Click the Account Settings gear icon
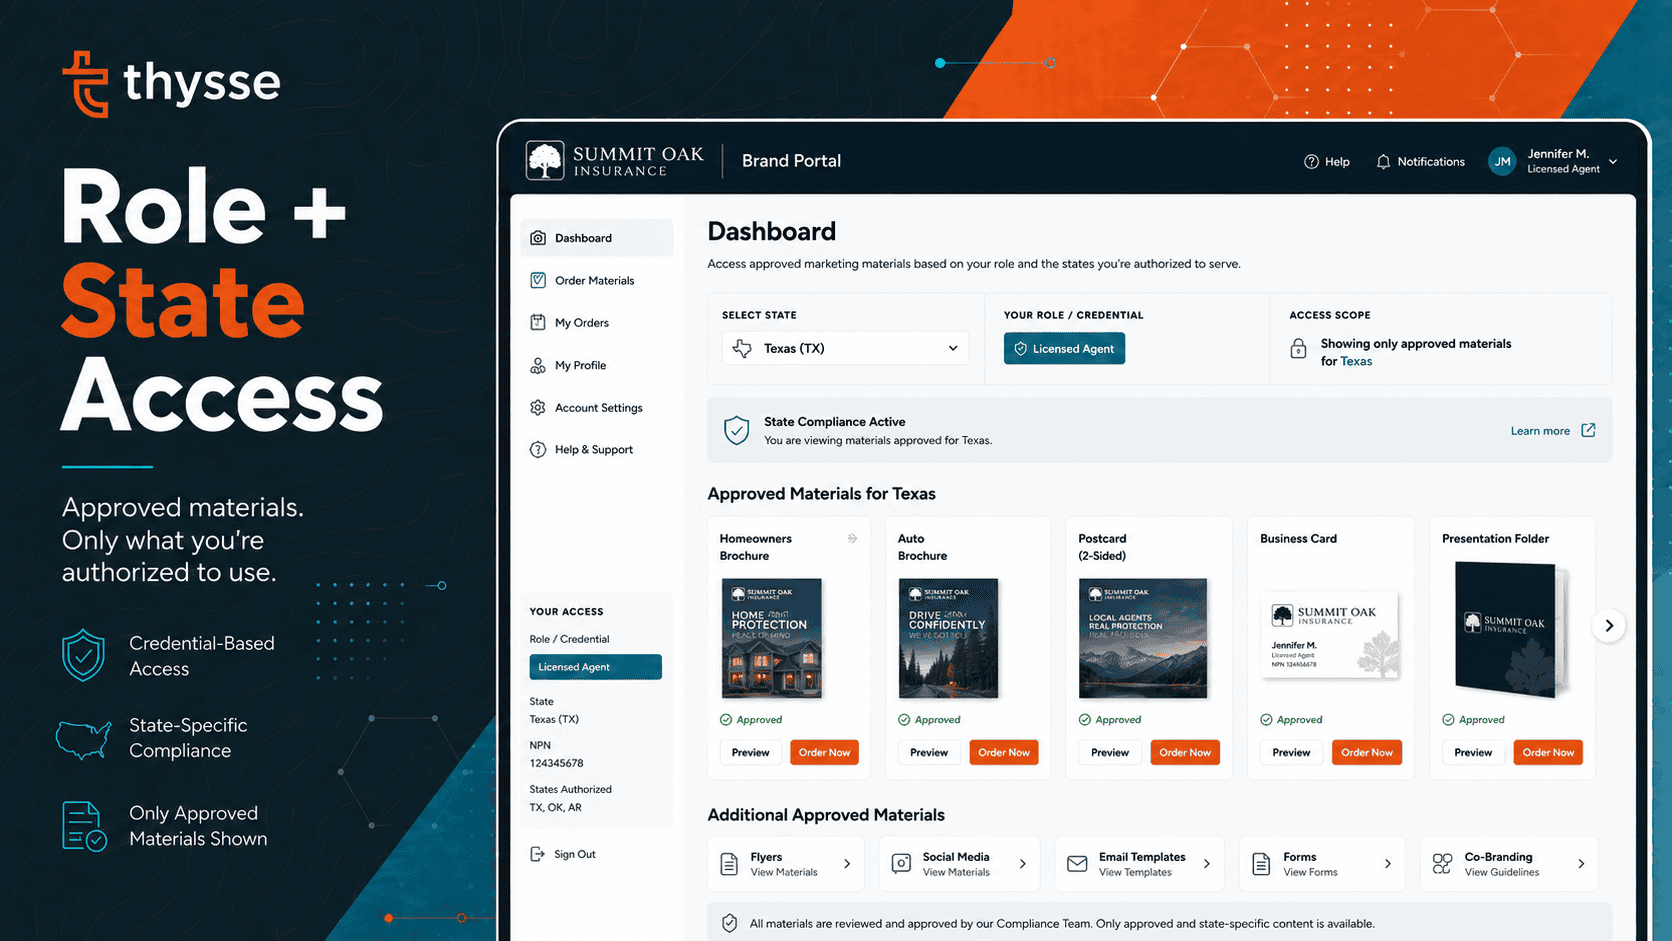Screen dimensions: 1672x941 pos(538,407)
